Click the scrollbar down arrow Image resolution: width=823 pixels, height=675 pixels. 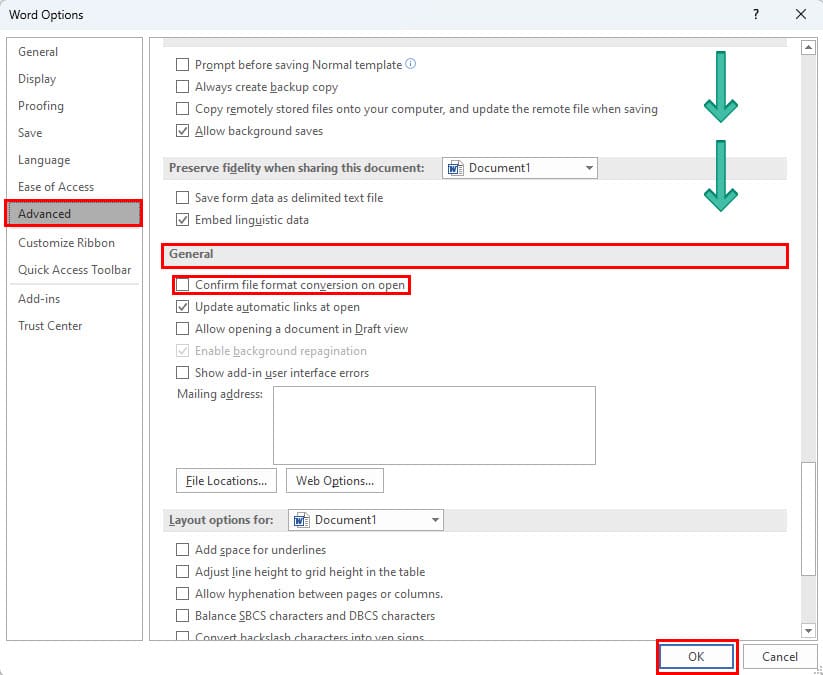(808, 630)
